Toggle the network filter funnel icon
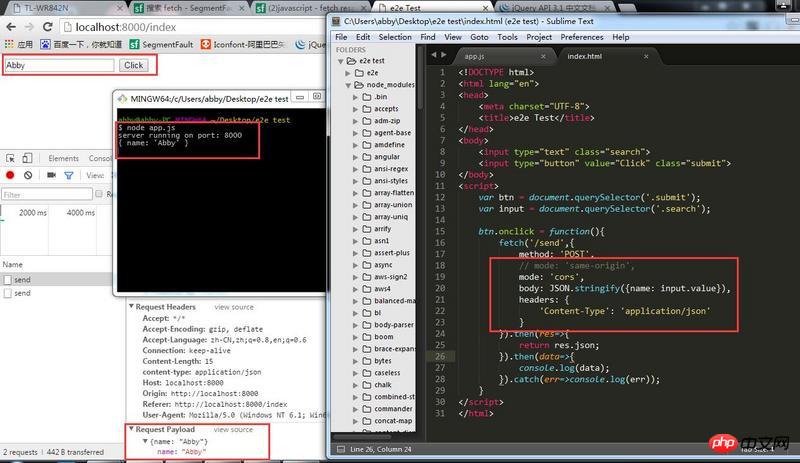This screenshot has width=800, height=463. (x=66, y=175)
